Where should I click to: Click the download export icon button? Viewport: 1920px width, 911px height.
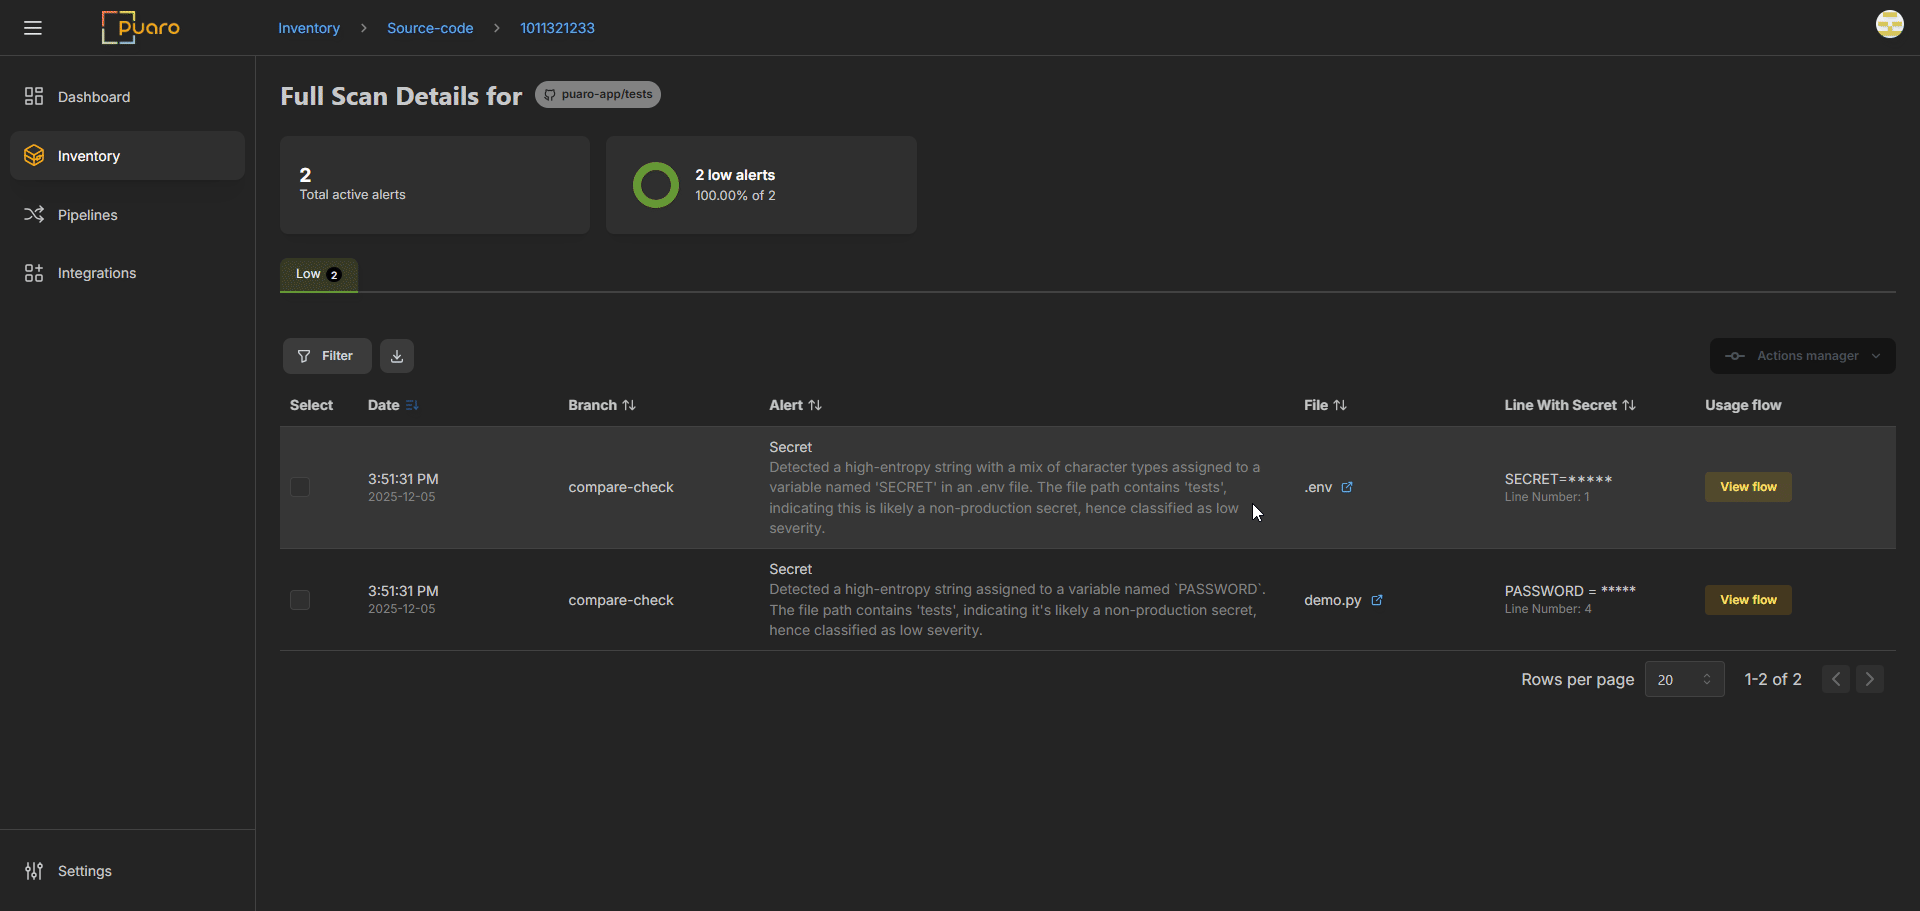[397, 356]
